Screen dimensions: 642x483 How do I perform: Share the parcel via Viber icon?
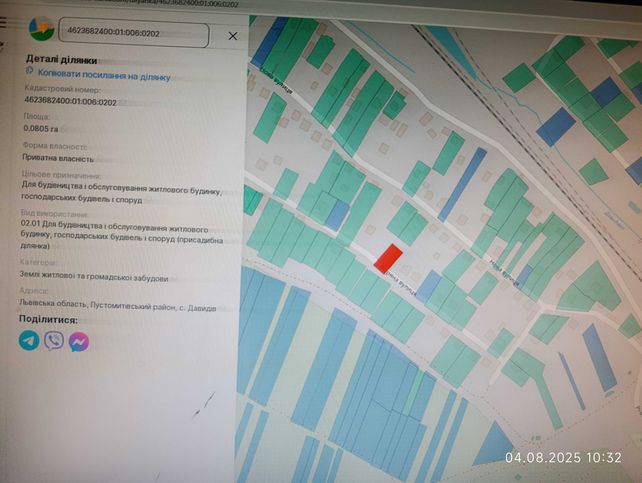click(54, 341)
